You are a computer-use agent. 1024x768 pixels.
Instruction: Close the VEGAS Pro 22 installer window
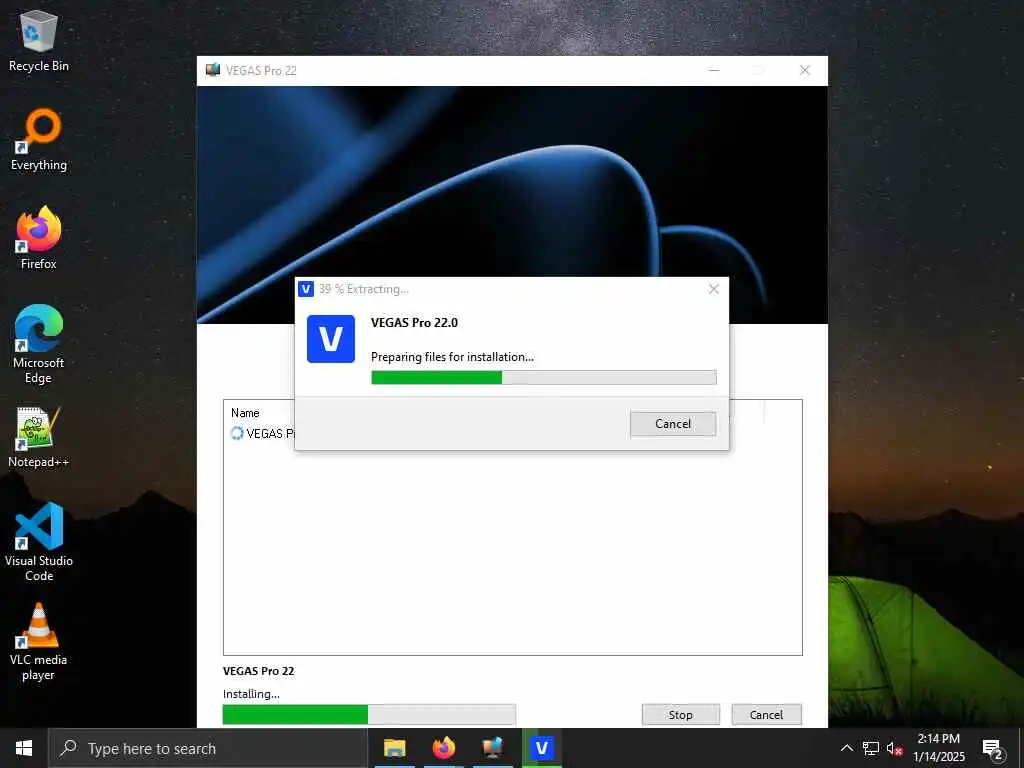click(805, 70)
